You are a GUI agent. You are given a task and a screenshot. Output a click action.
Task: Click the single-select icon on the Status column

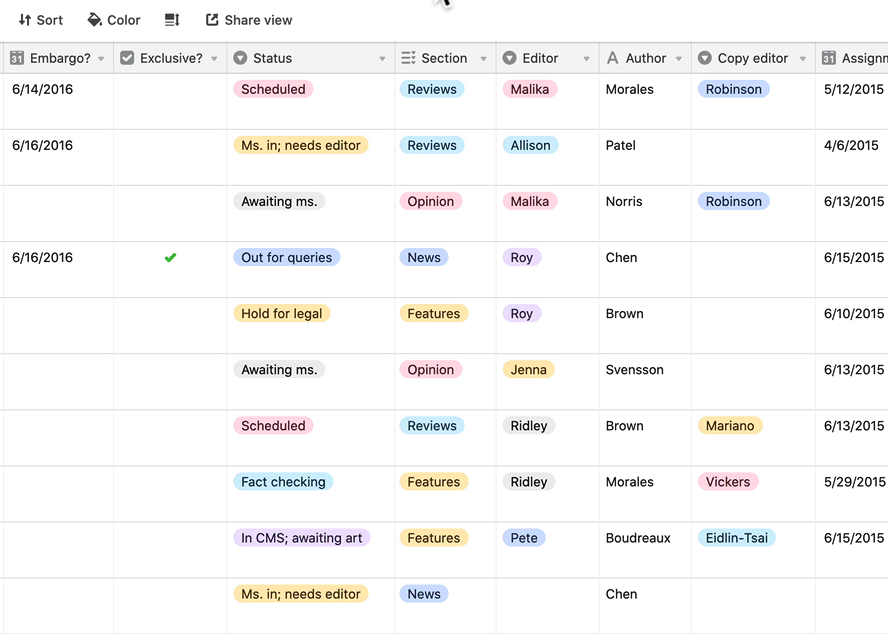[239, 58]
